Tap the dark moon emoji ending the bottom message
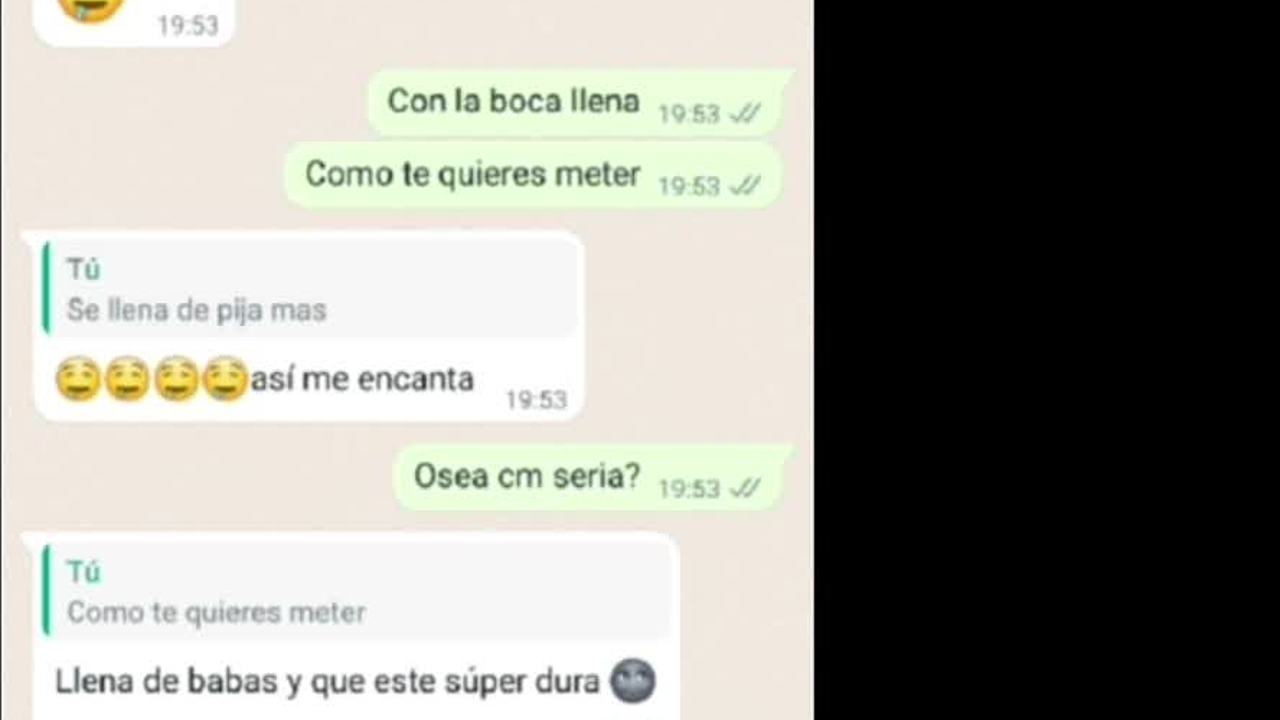This screenshot has width=1280, height=720. point(632,682)
